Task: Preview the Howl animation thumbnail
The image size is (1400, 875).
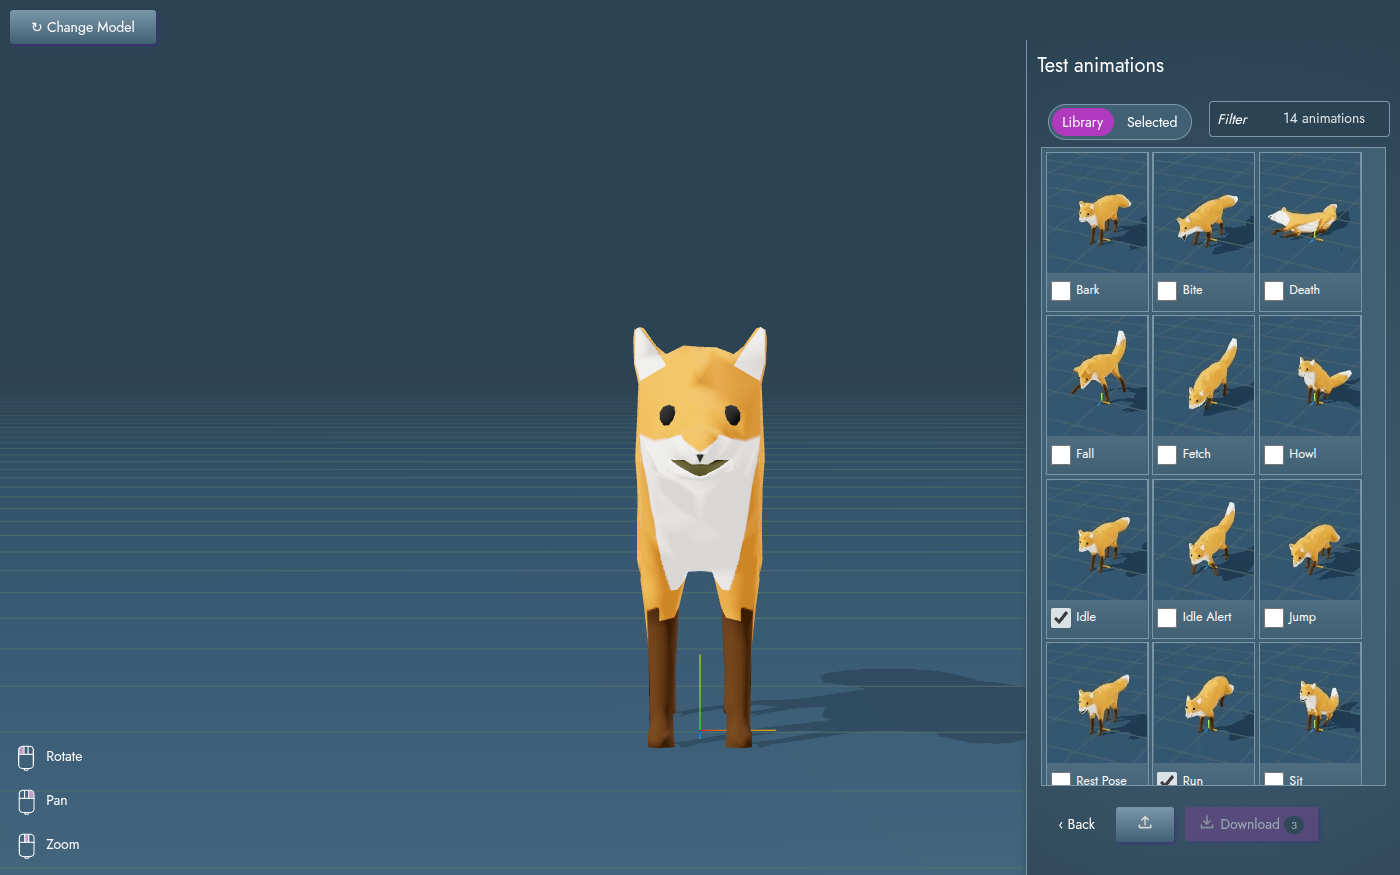Action: click(x=1310, y=376)
